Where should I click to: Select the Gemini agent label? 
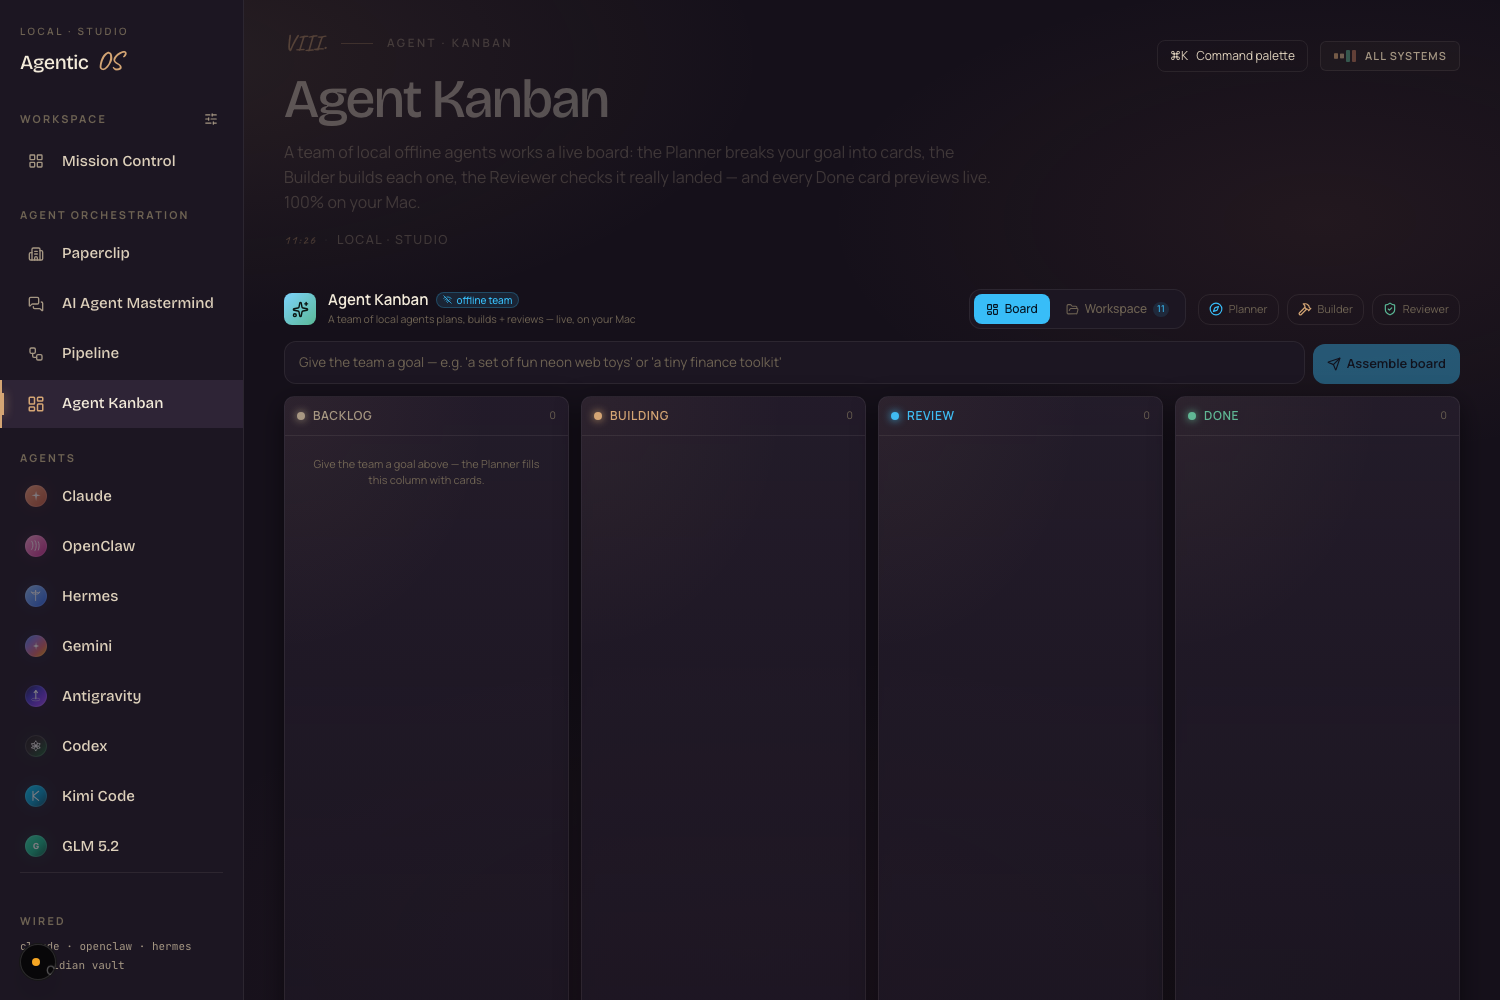87,646
